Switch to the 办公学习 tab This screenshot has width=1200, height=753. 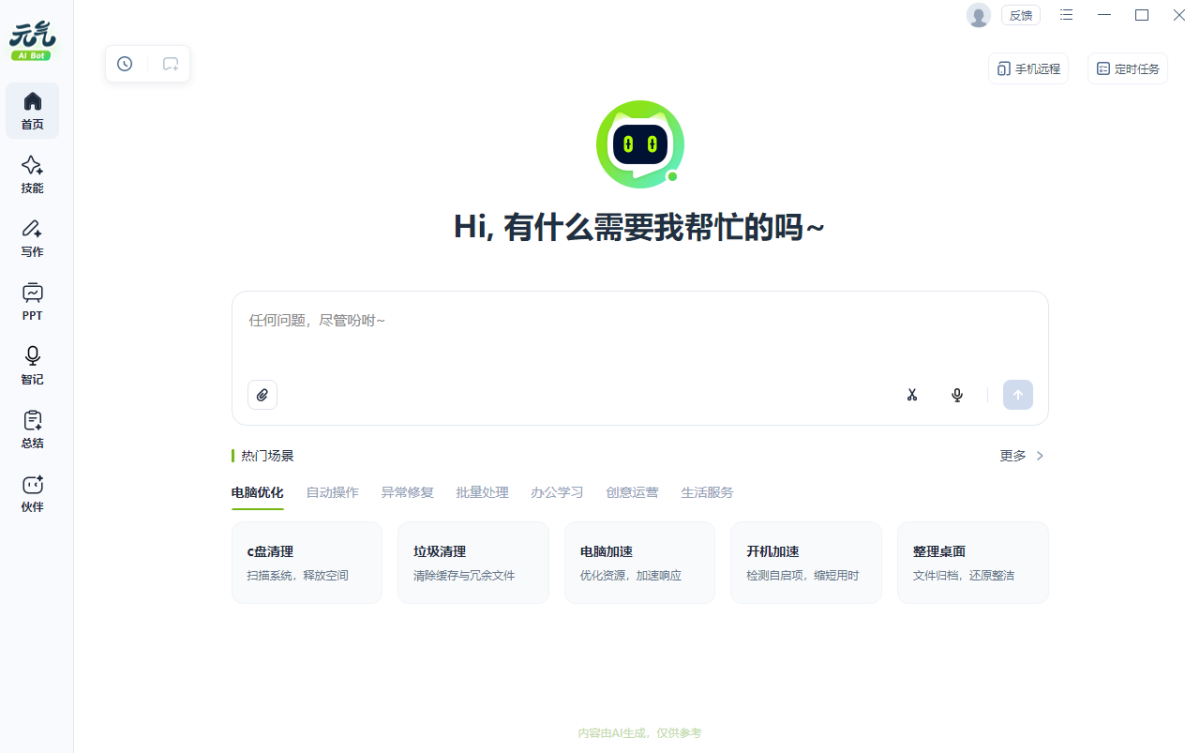[x=557, y=492]
